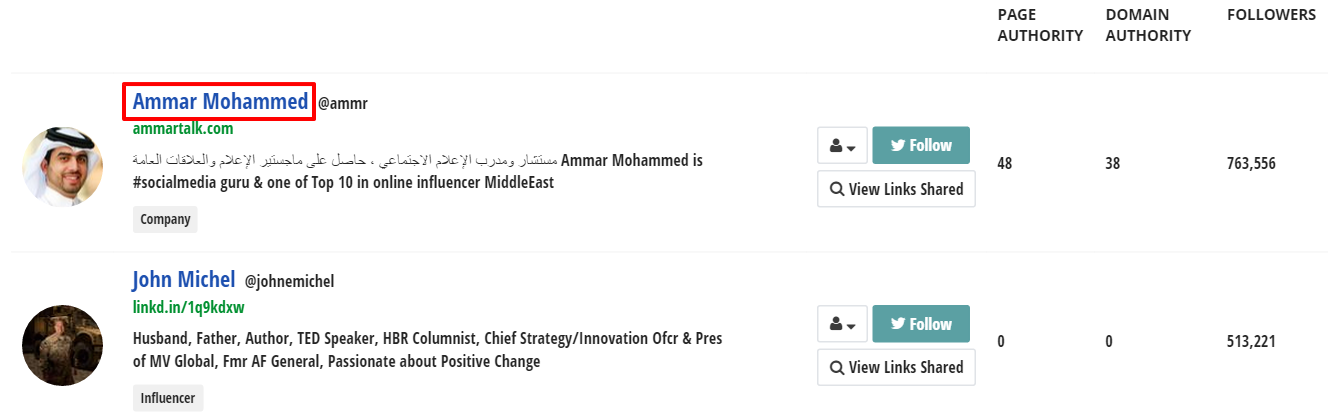Viewport: 1328px width, 420px height.
Task: Click Ammar Mohammed's profile photo
Action: [62, 166]
